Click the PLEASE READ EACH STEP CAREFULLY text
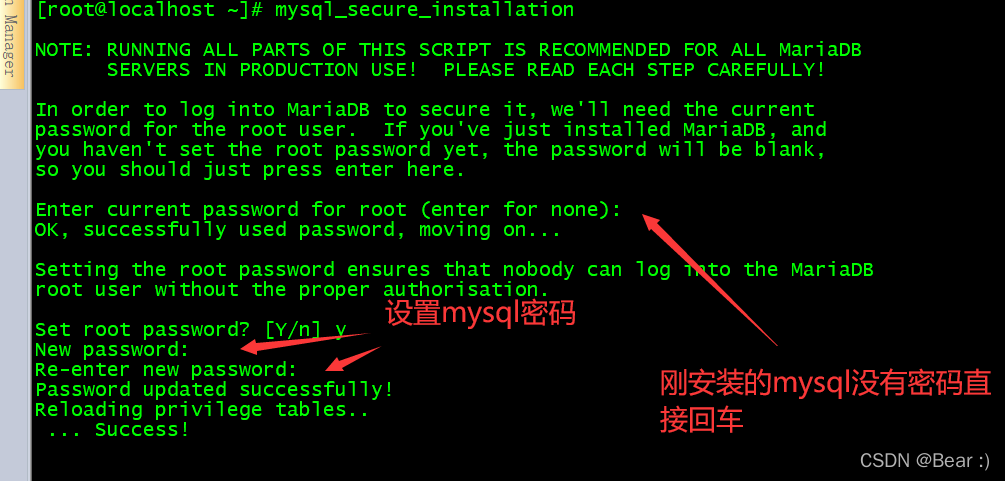 click(635, 70)
